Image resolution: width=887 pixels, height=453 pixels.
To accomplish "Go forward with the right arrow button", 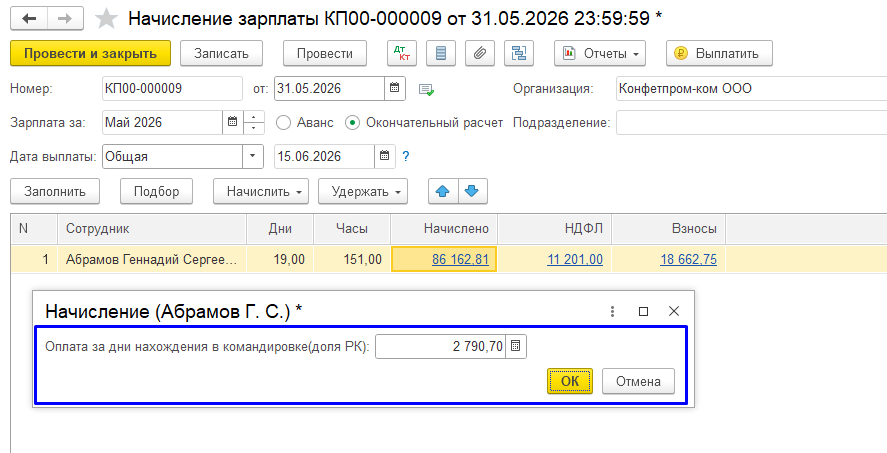I will [x=65, y=19].
